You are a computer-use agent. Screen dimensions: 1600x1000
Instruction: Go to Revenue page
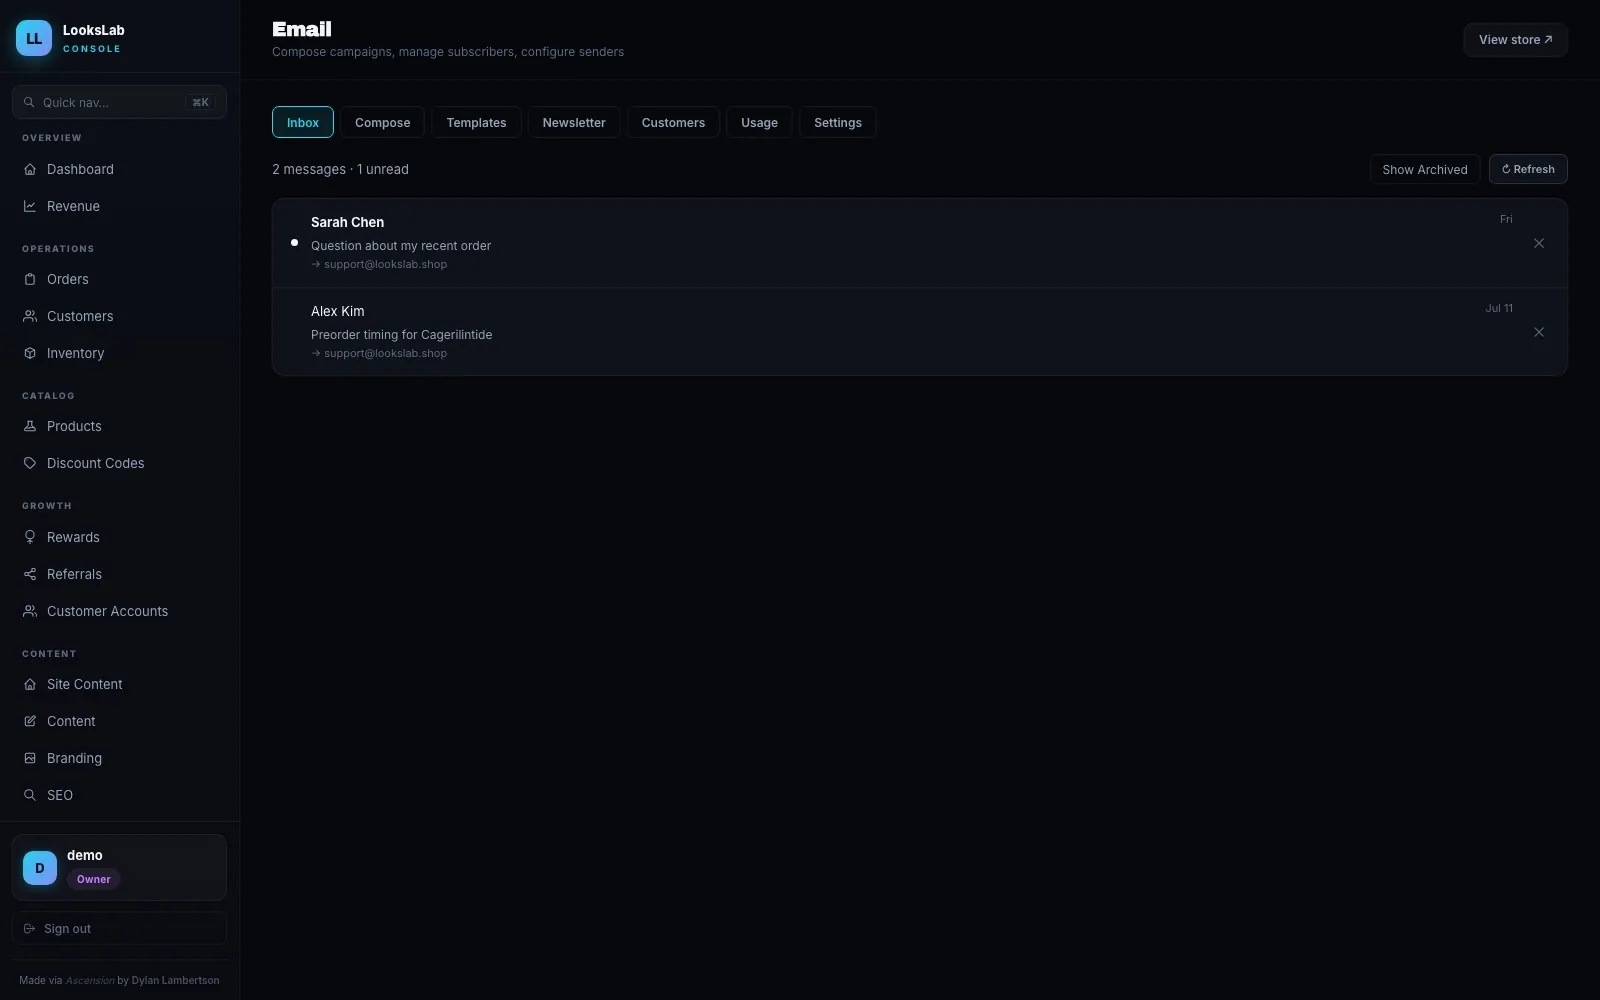coord(119,206)
